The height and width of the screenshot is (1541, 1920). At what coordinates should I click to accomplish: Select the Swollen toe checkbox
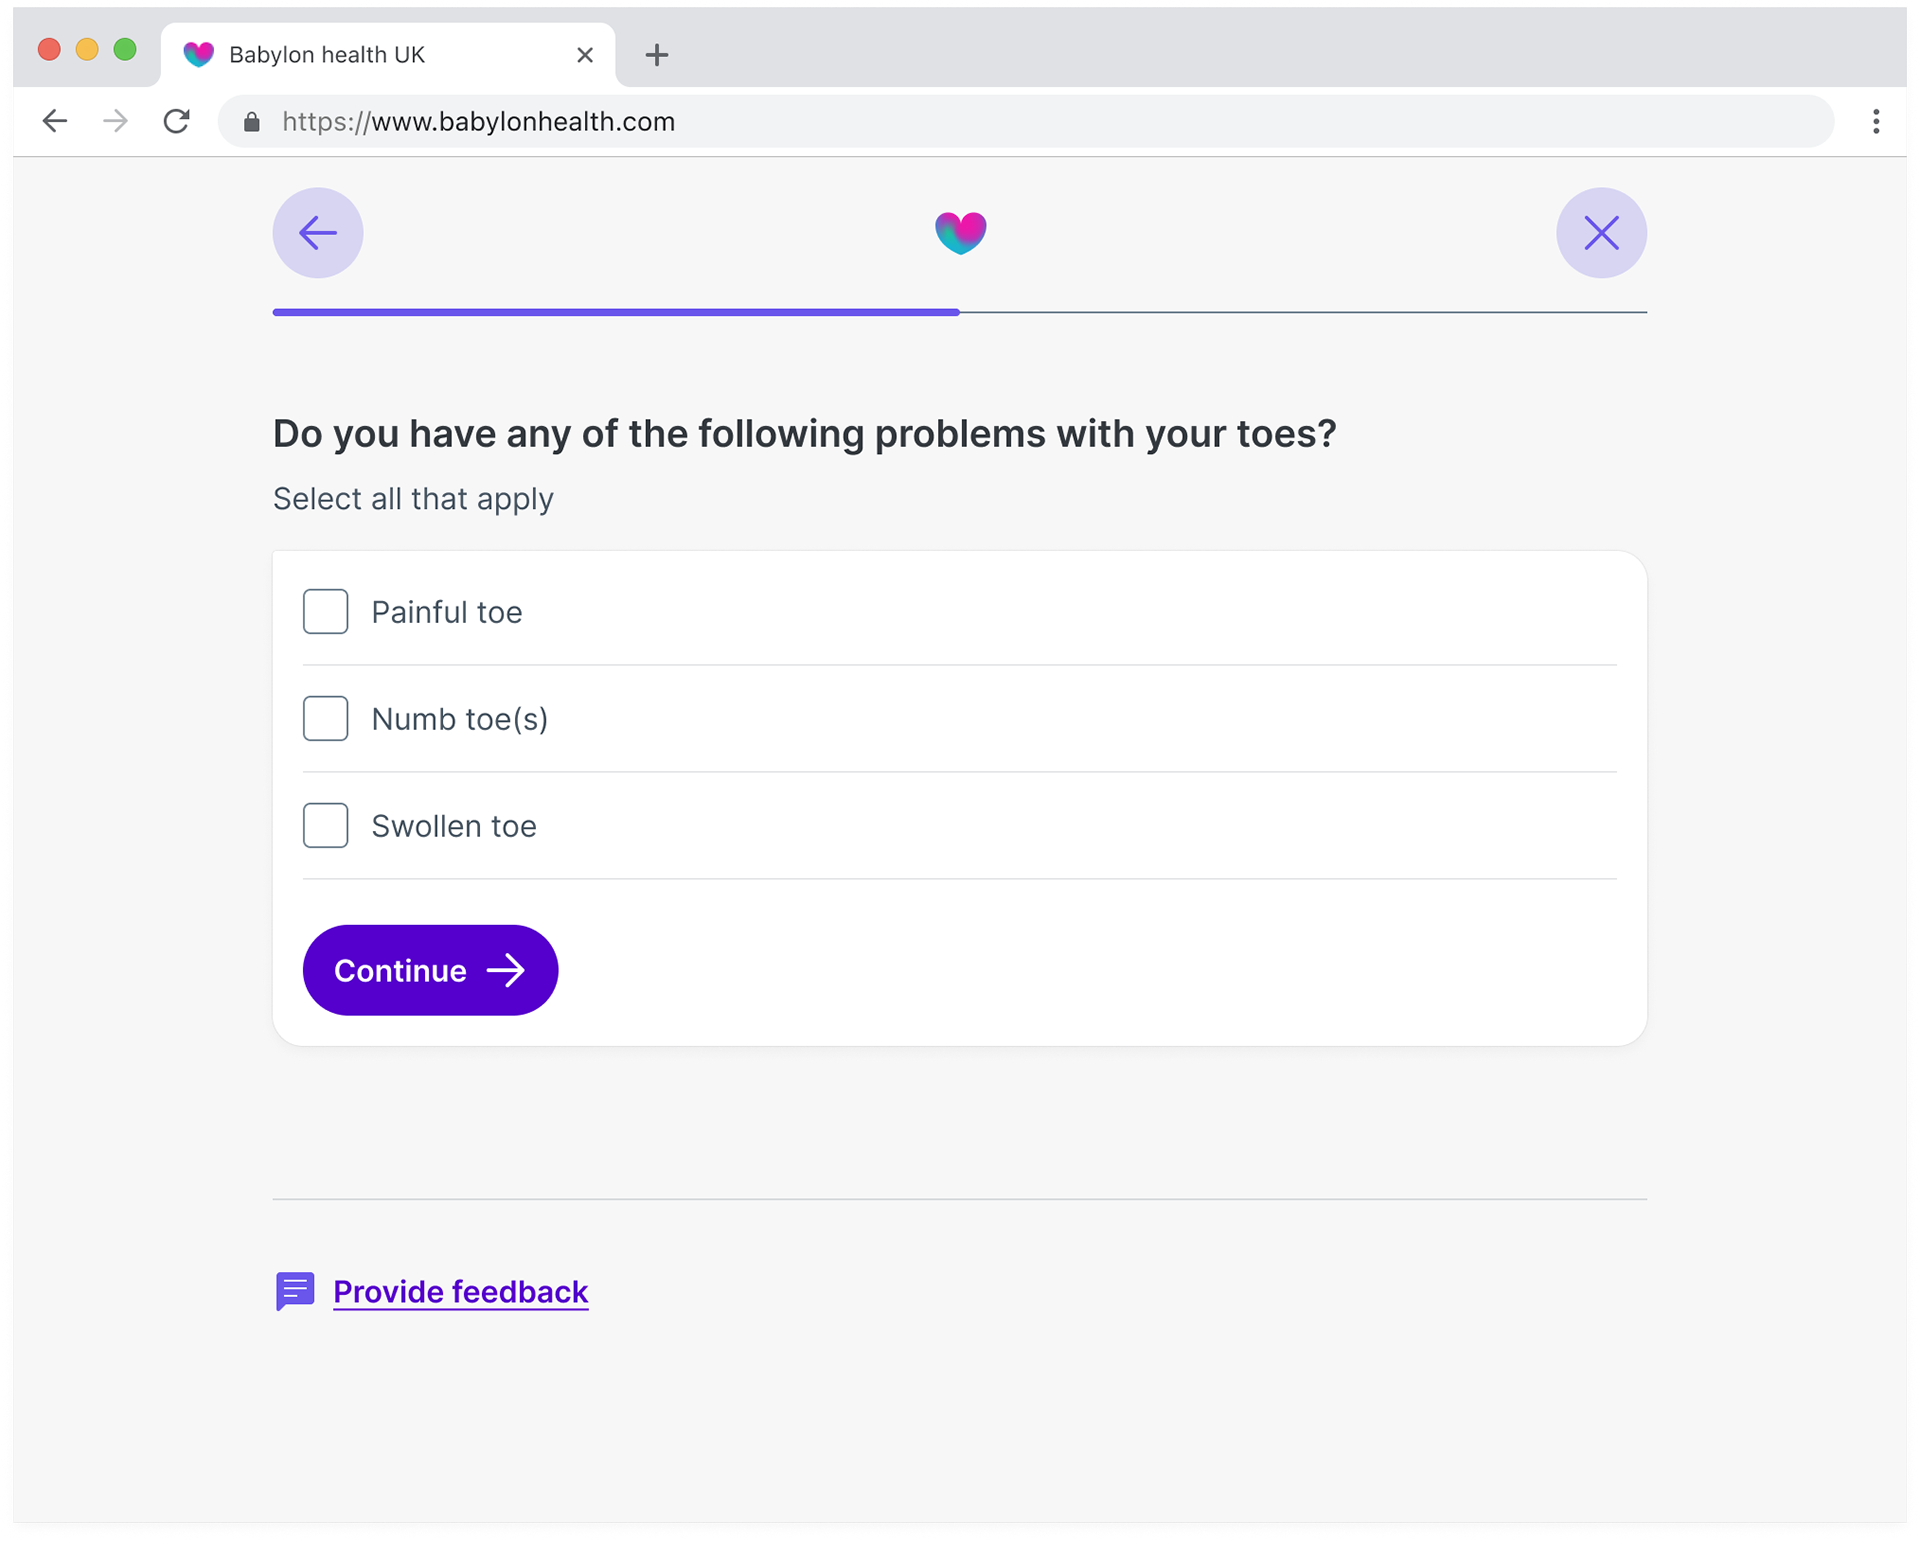326,826
